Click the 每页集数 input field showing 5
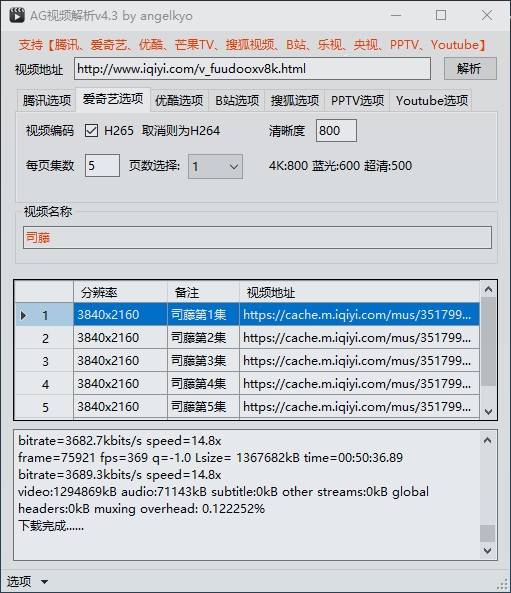The height and width of the screenshot is (593, 511). coord(102,166)
